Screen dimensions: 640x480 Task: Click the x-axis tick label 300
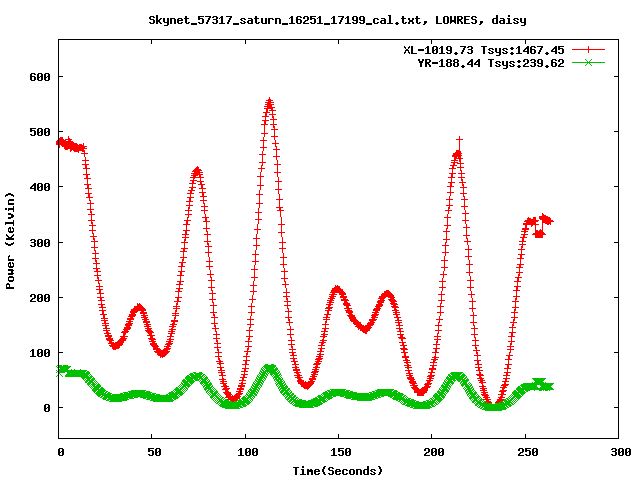tap(621, 452)
